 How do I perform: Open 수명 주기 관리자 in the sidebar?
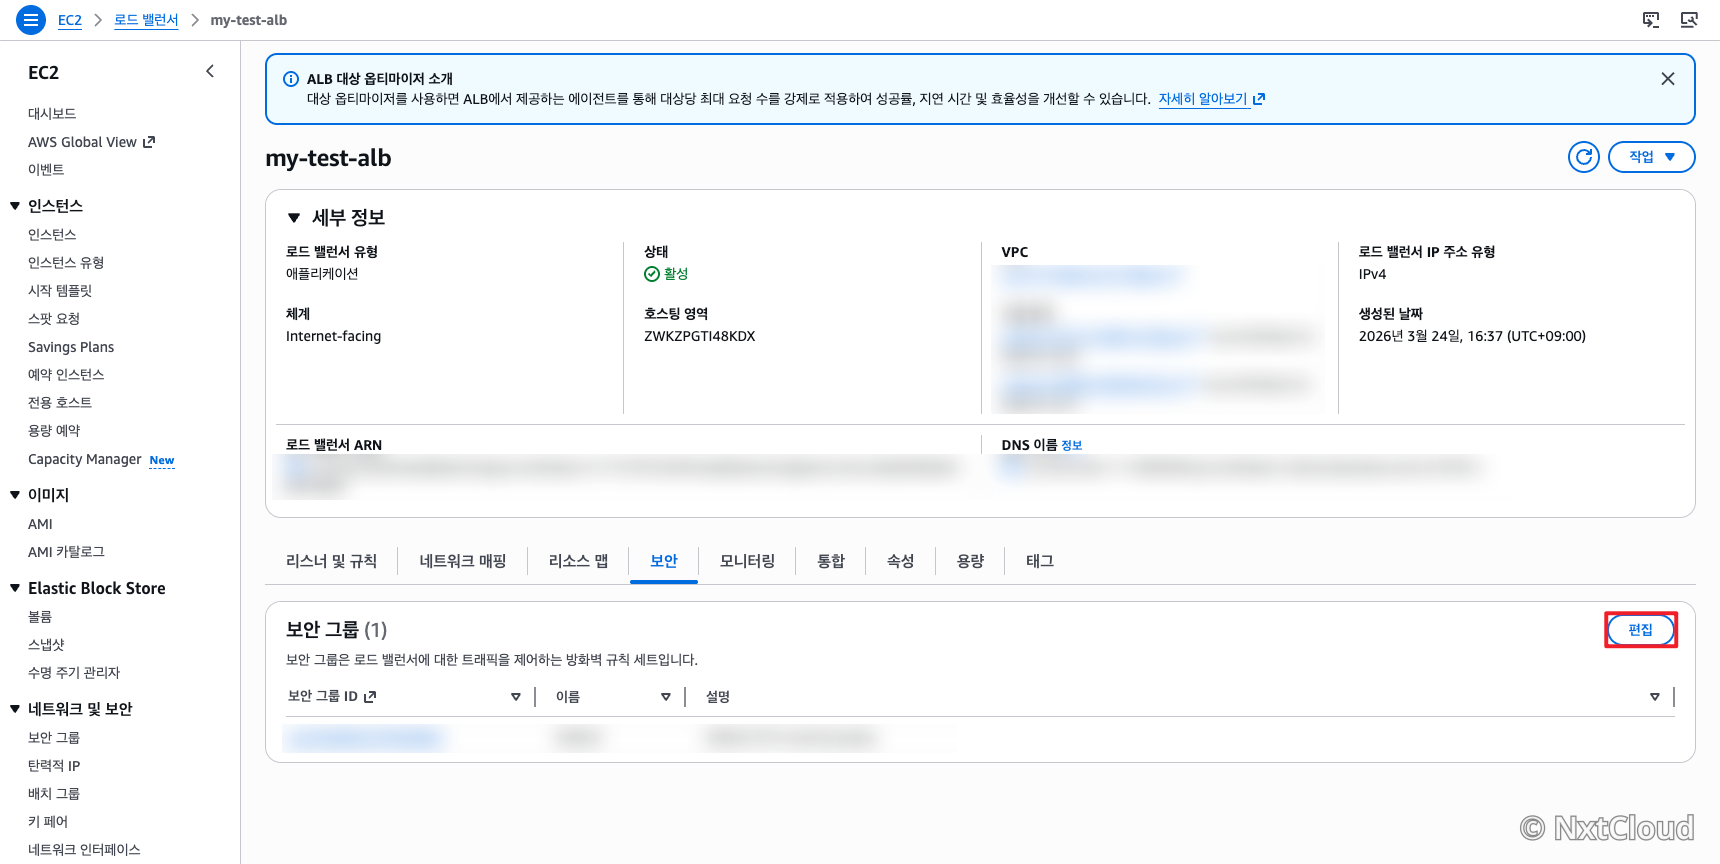pyautogui.click(x=74, y=673)
